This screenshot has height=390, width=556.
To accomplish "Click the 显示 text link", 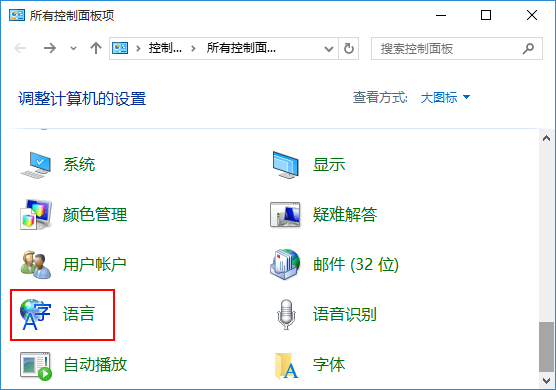I will (329, 165).
